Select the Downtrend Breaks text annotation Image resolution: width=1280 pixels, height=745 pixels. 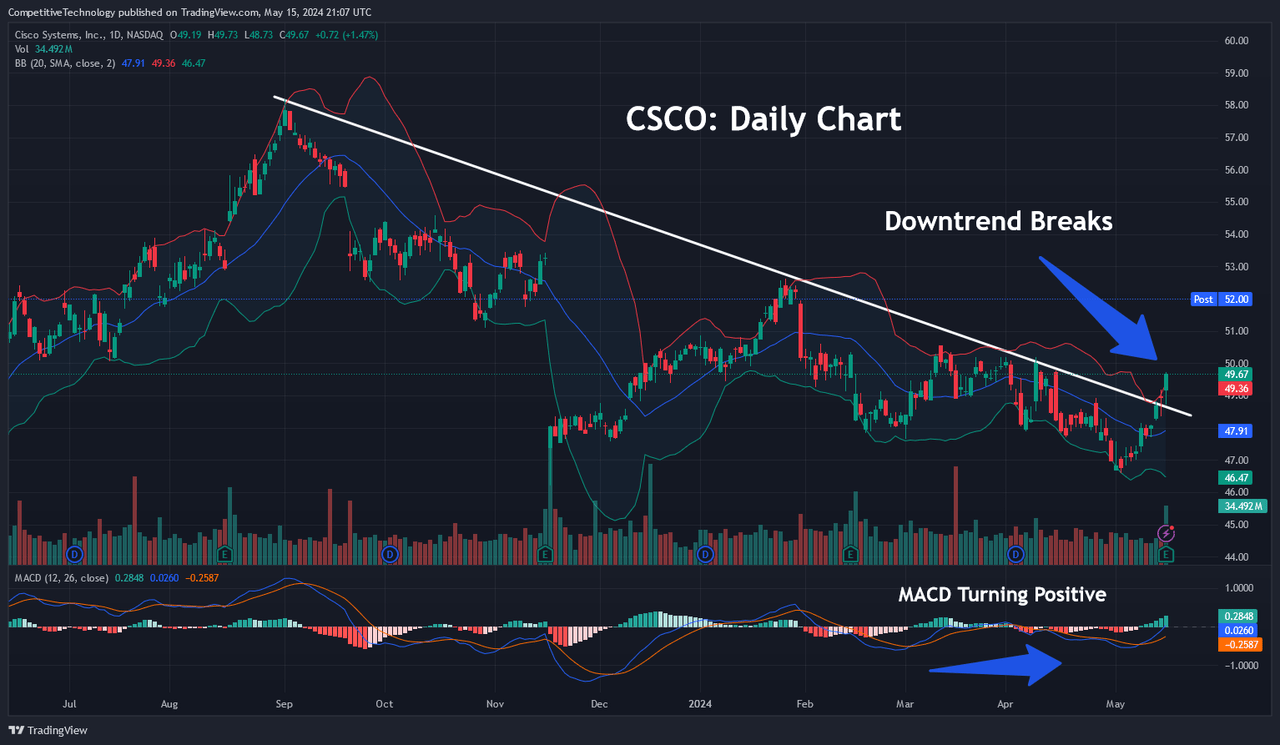[x=998, y=221]
